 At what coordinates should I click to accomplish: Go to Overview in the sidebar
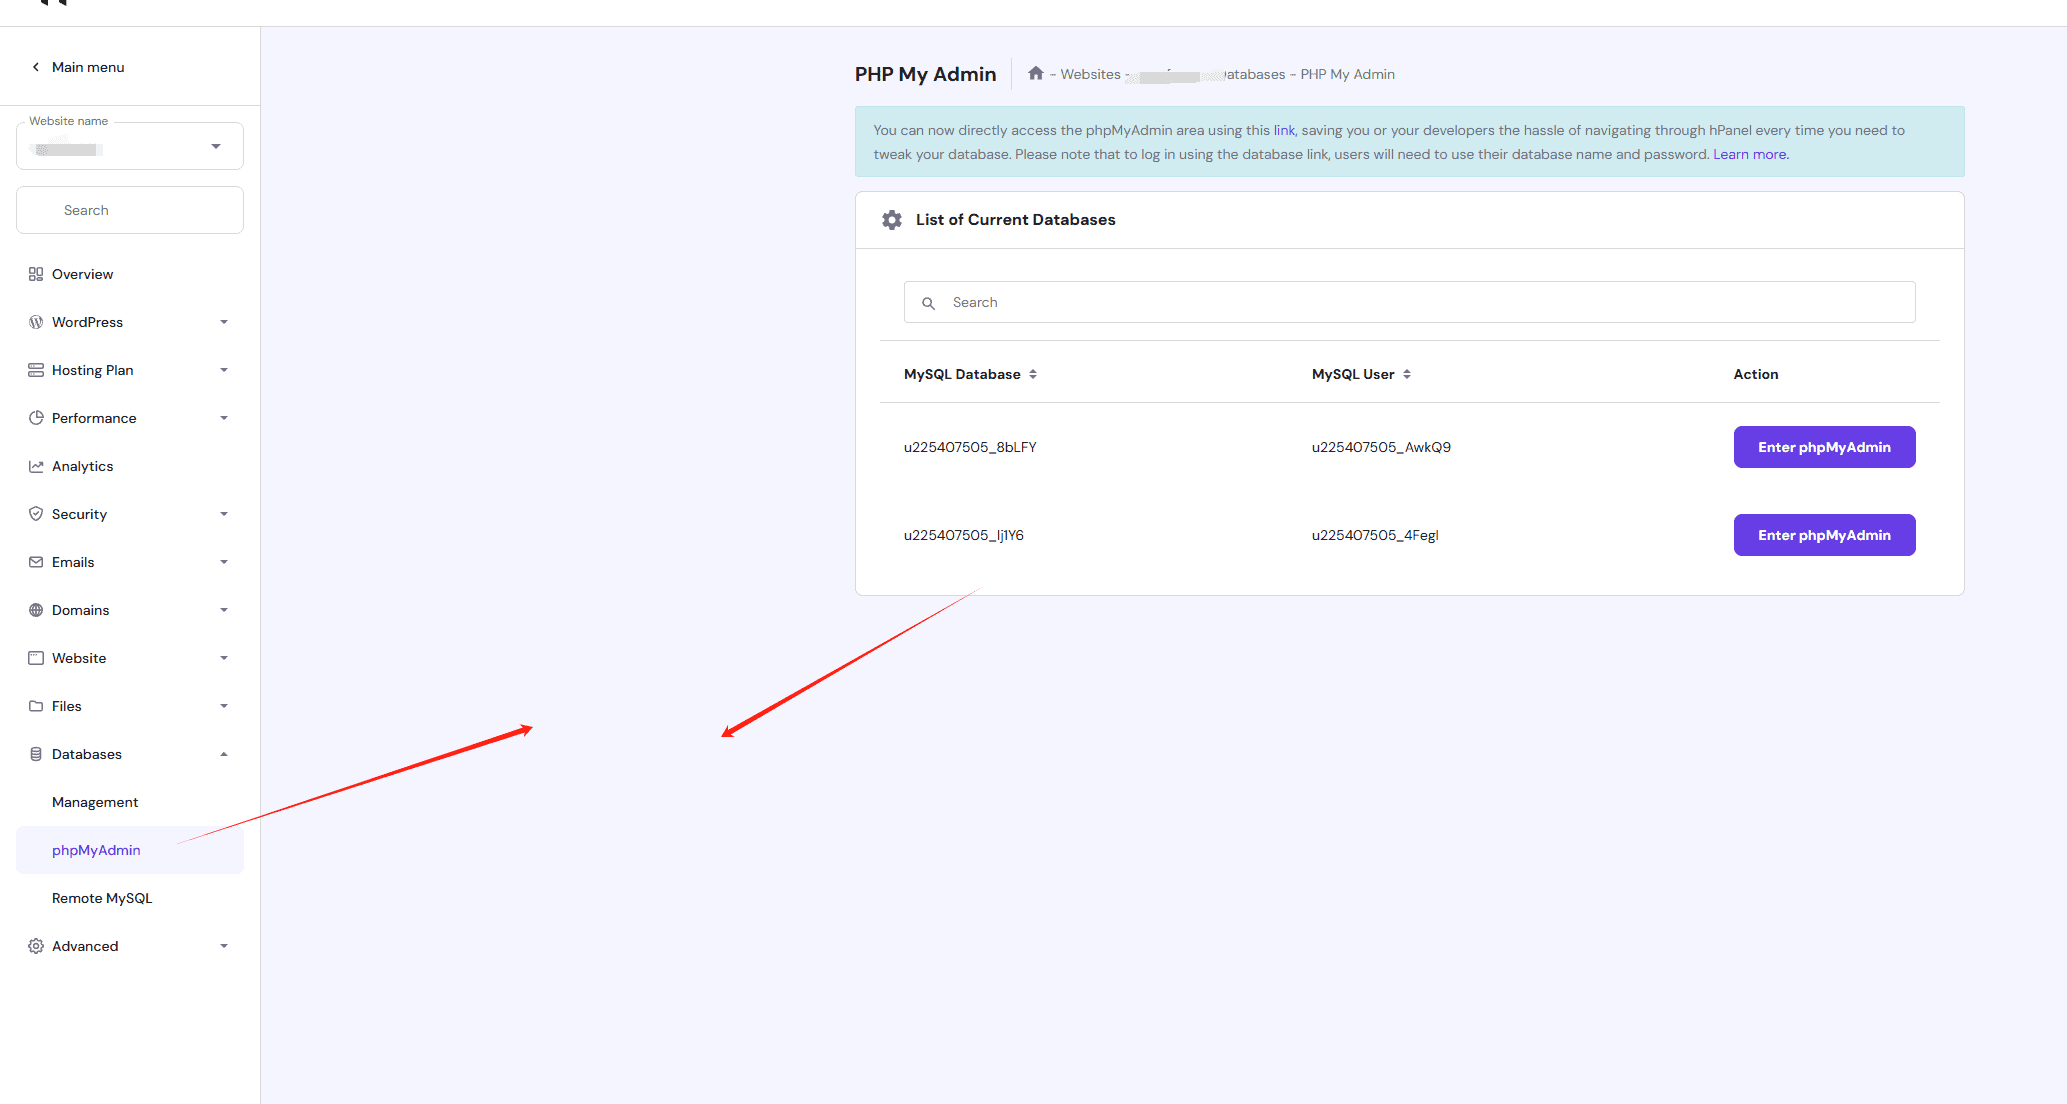(x=82, y=274)
